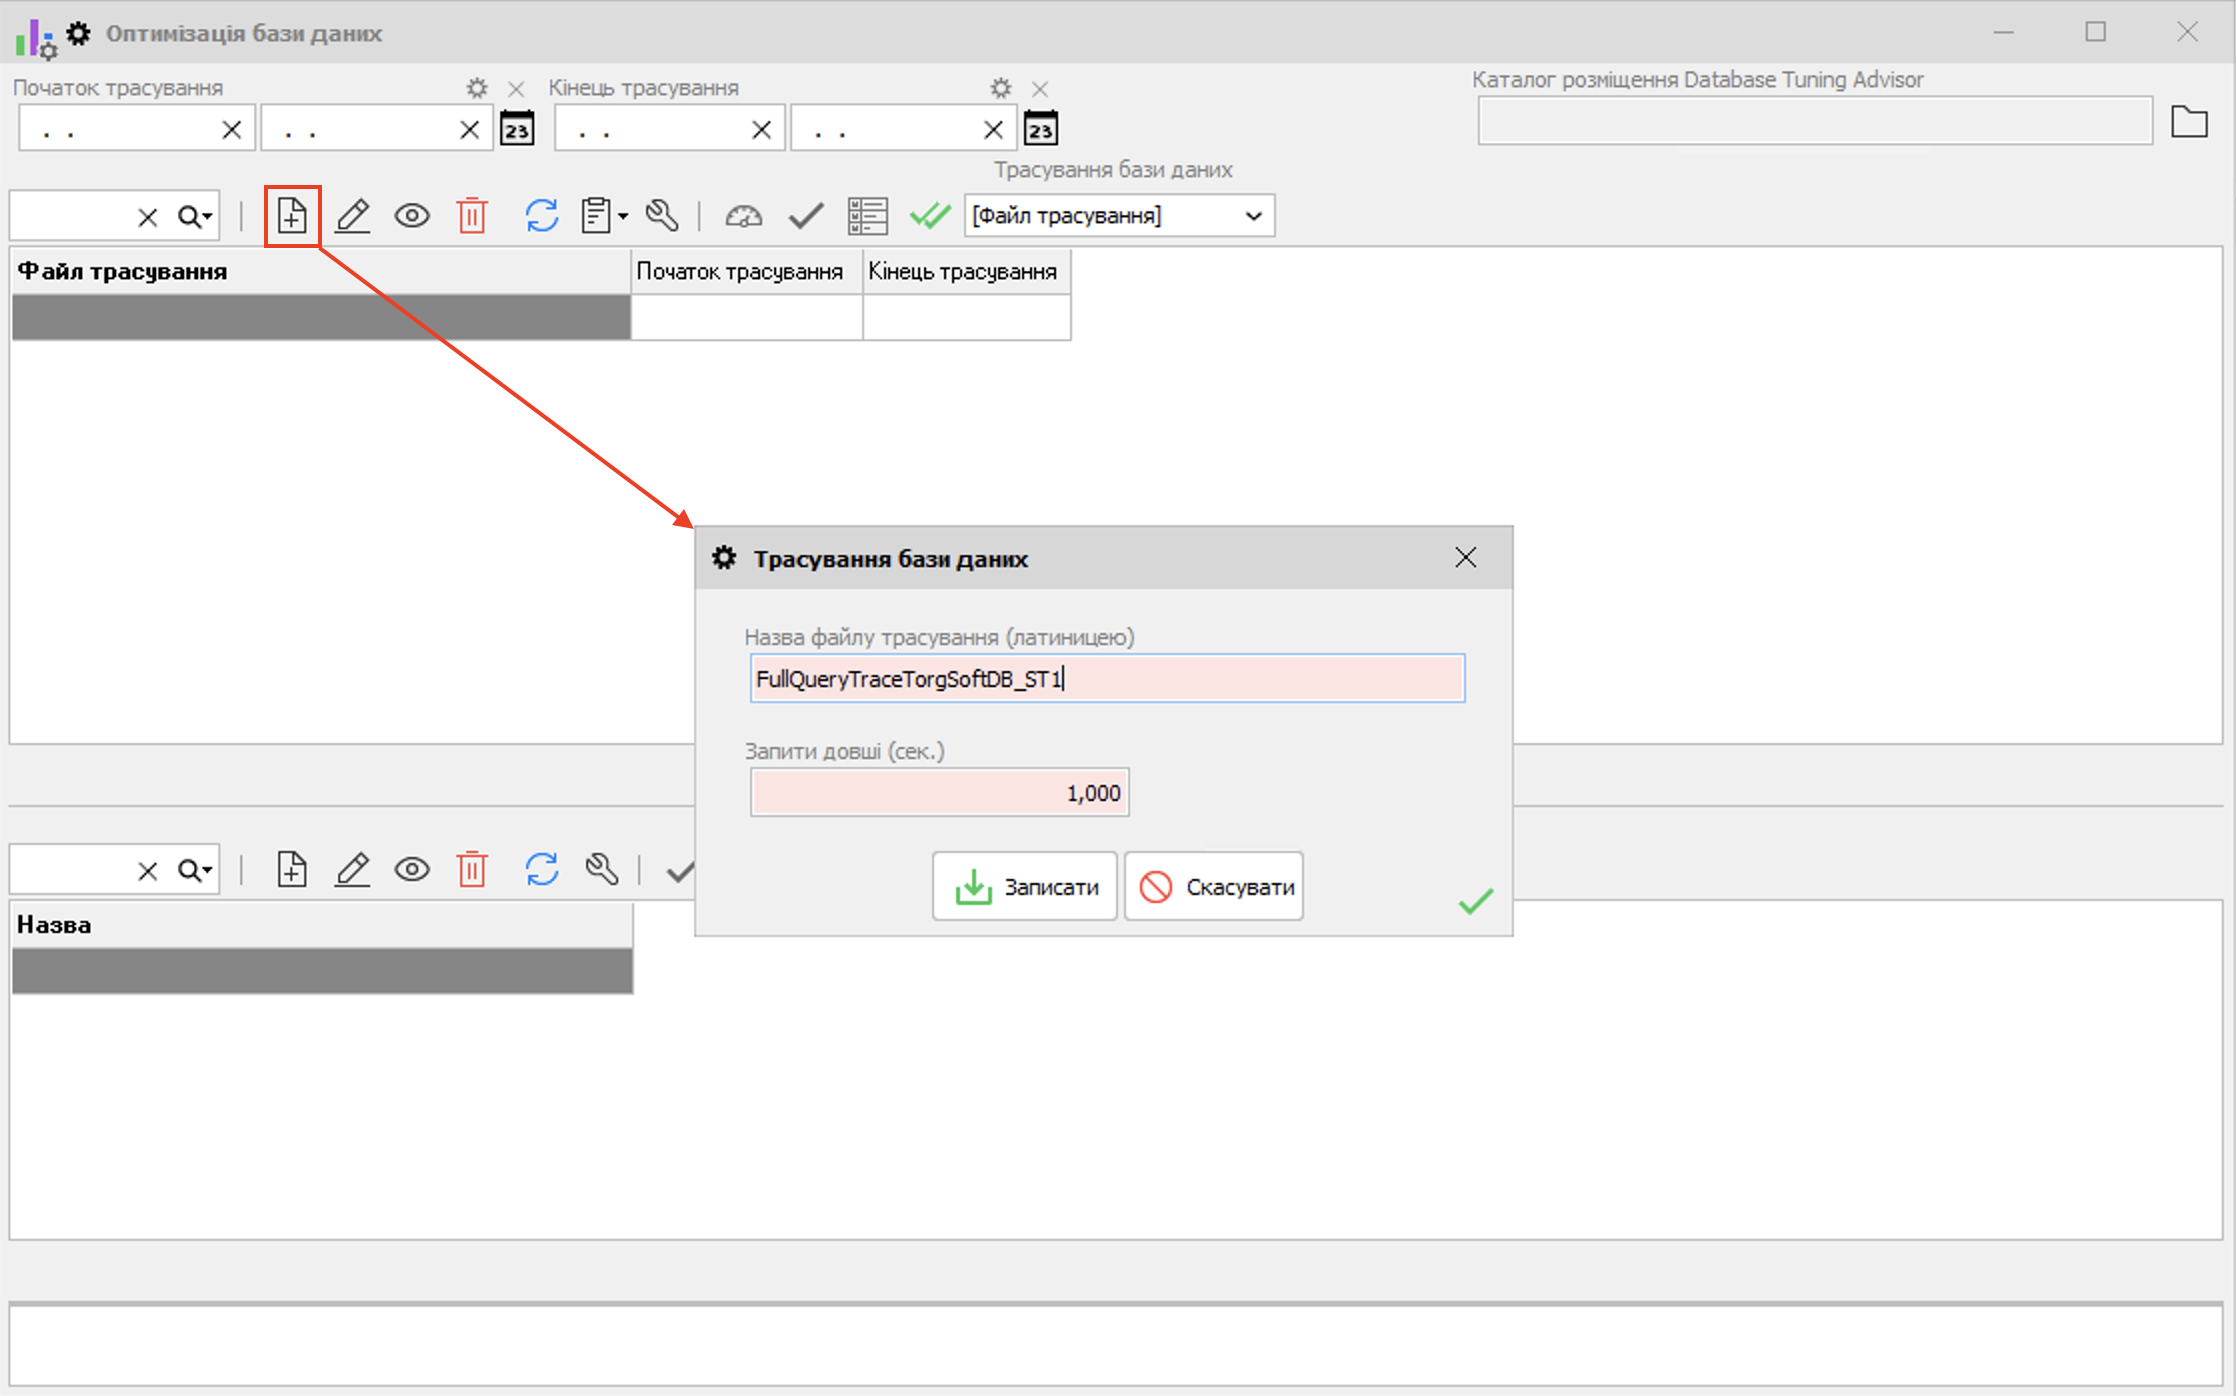
Task: Click the green double checkmark icon
Action: point(929,216)
